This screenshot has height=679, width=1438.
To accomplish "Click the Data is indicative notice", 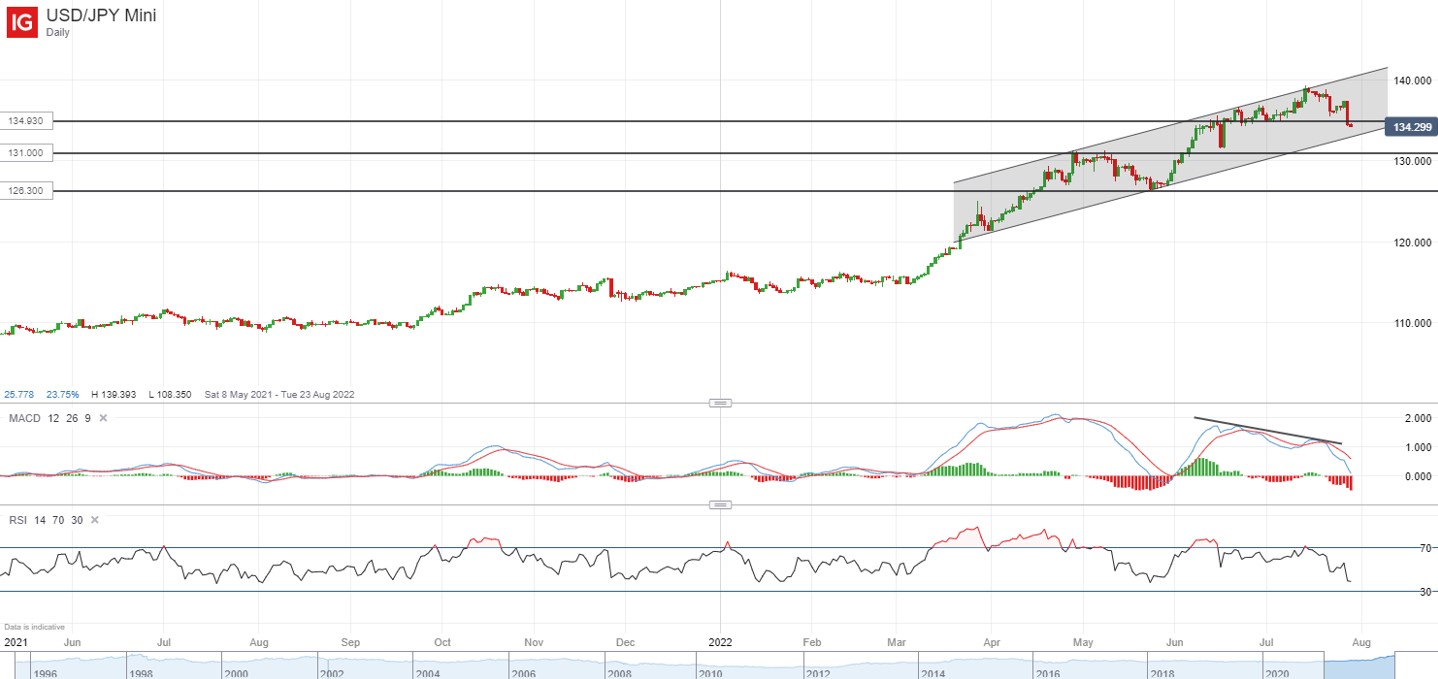I will click(x=34, y=626).
